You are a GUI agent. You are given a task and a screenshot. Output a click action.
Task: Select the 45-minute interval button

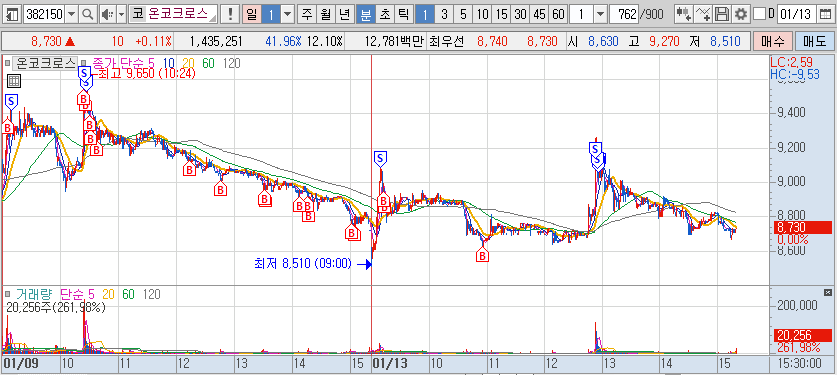pos(539,14)
